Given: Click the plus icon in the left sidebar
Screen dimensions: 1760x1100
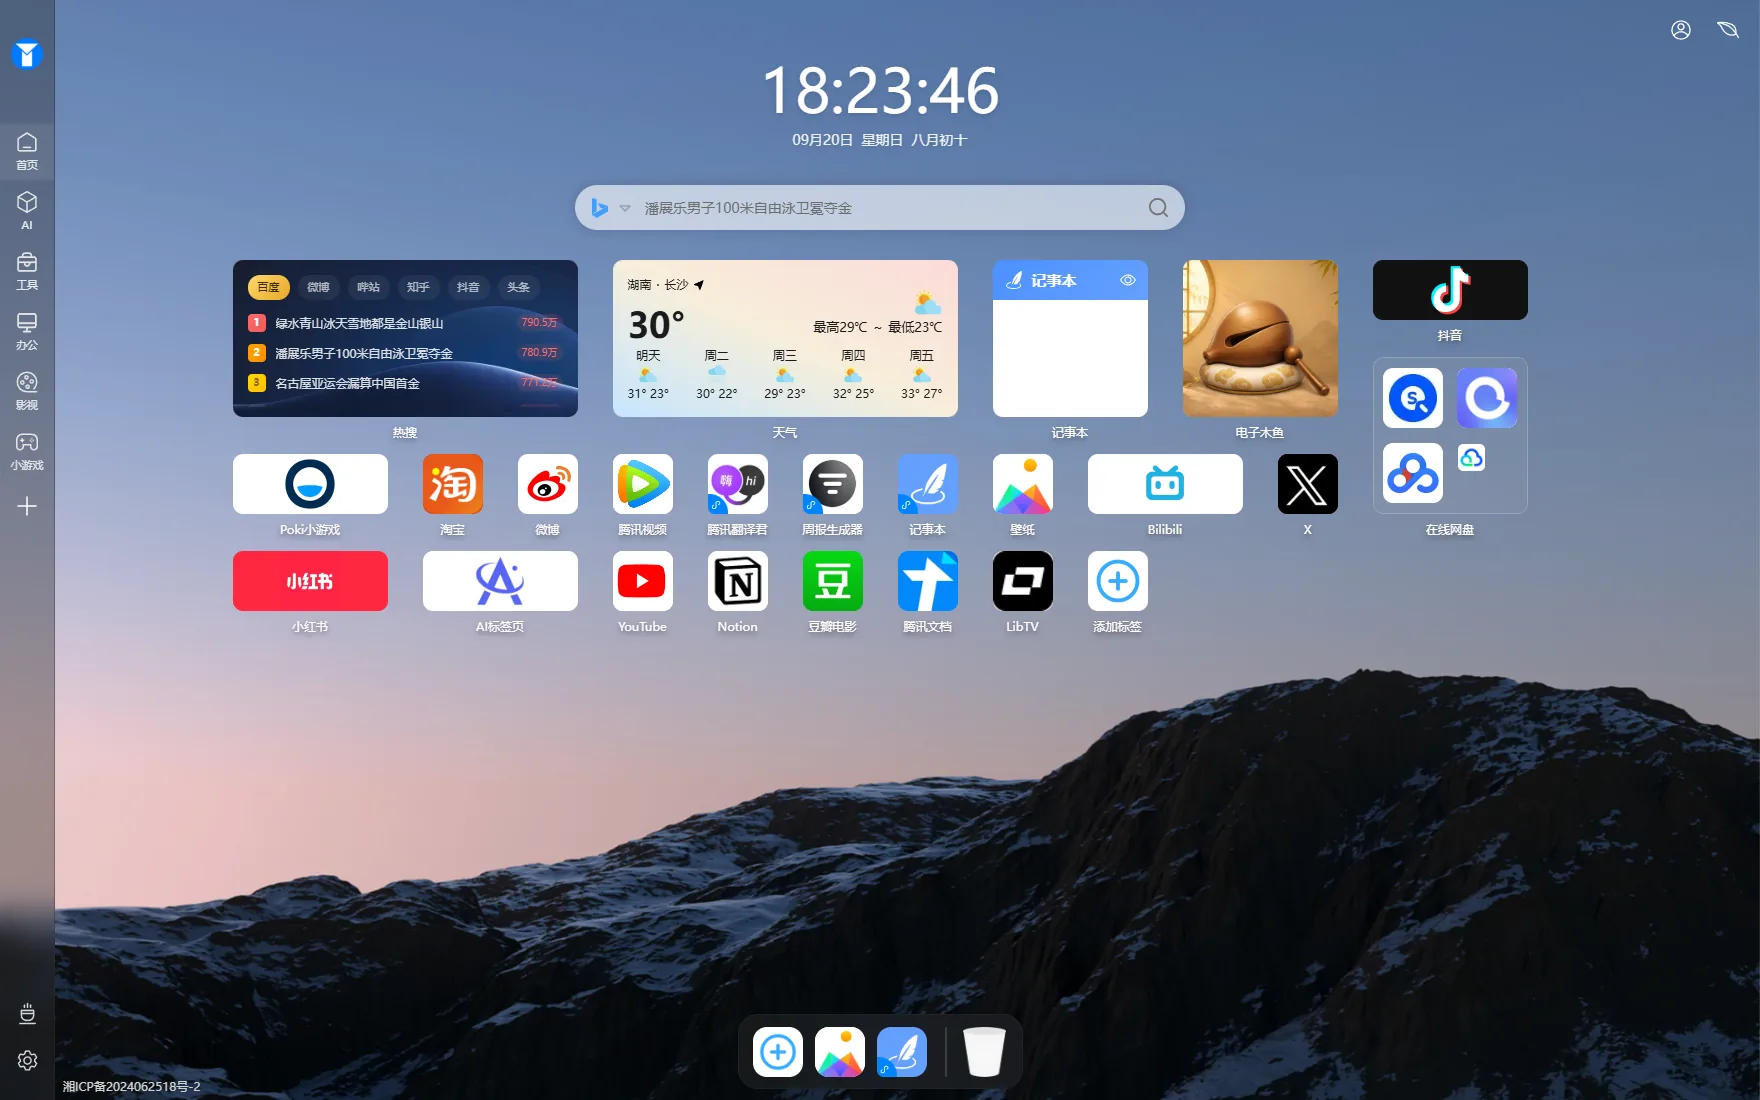Looking at the screenshot, I should [x=27, y=506].
